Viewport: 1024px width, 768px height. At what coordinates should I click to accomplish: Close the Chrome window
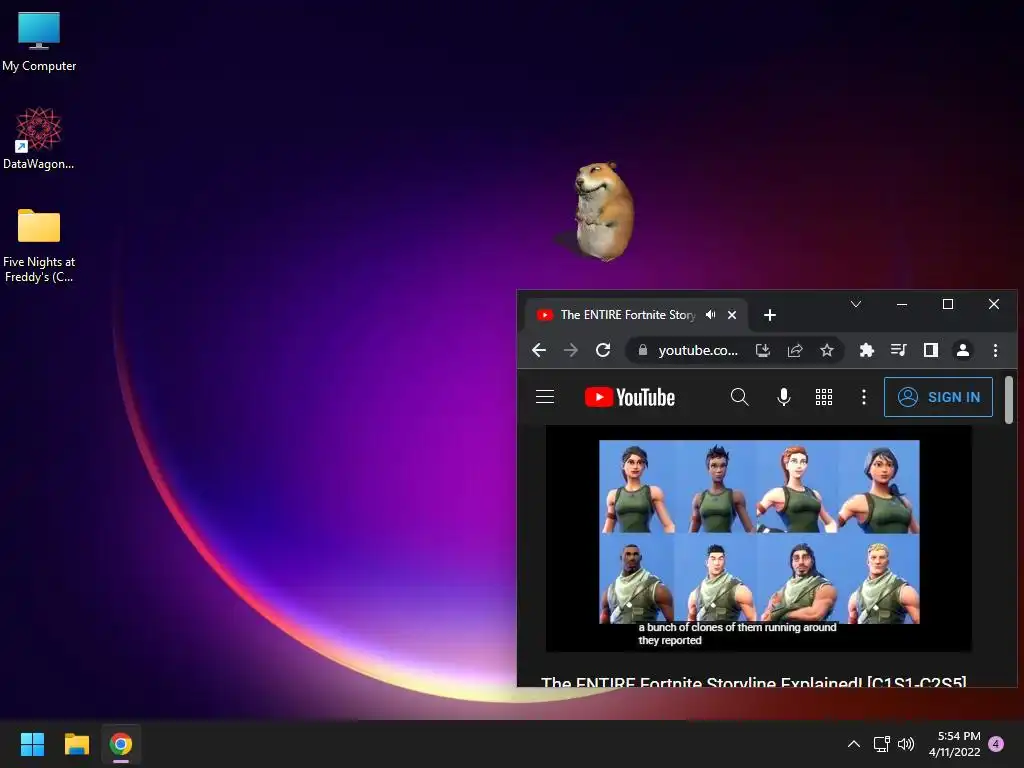(994, 304)
